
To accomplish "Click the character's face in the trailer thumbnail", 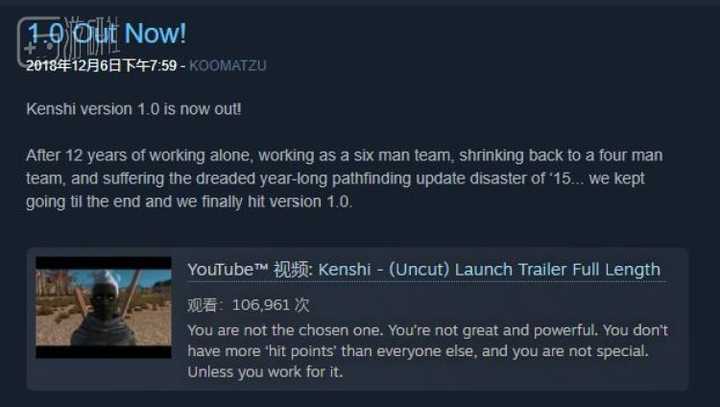I will click(101, 299).
